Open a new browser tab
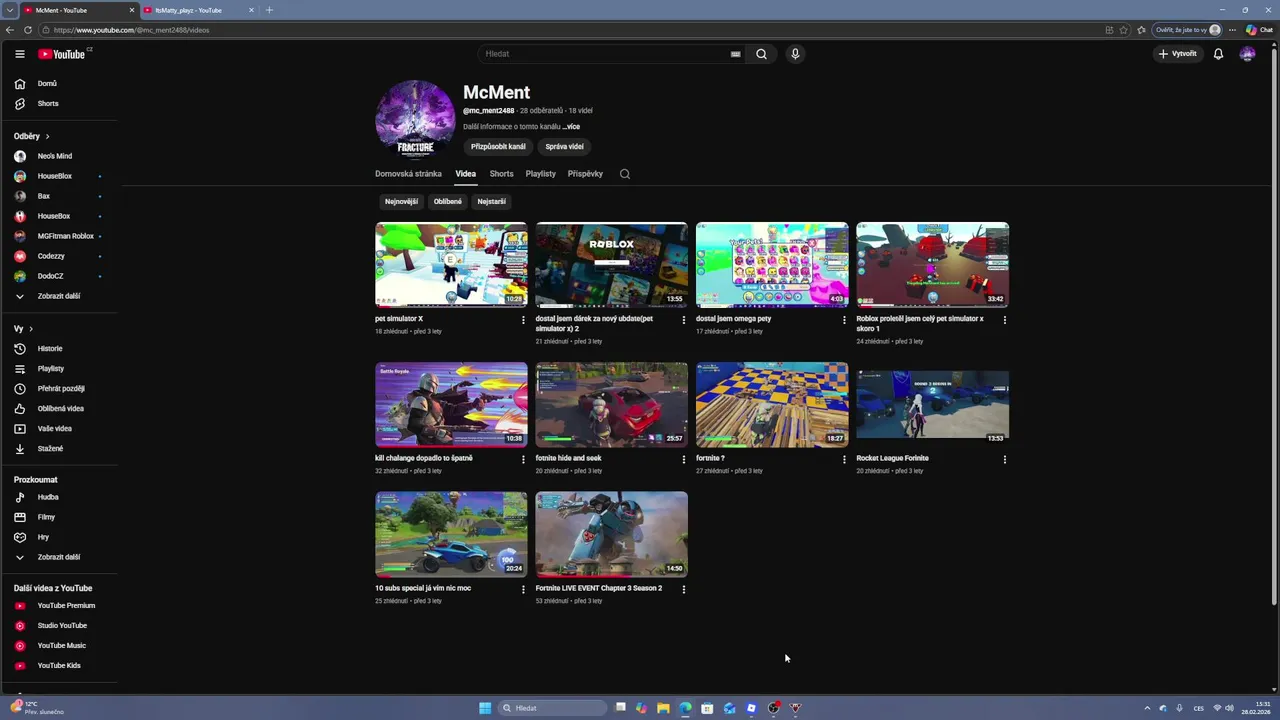The height and width of the screenshot is (720, 1280). point(269,10)
